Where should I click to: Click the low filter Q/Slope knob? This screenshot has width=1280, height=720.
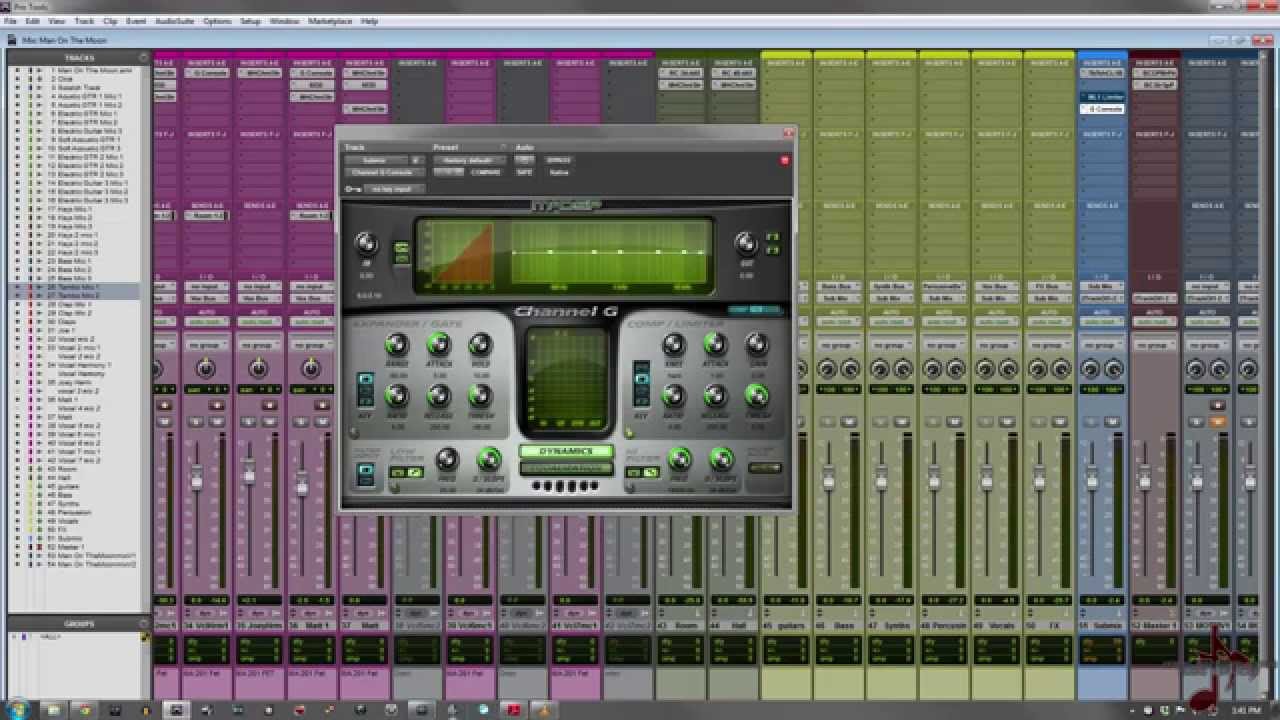[x=489, y=459]
